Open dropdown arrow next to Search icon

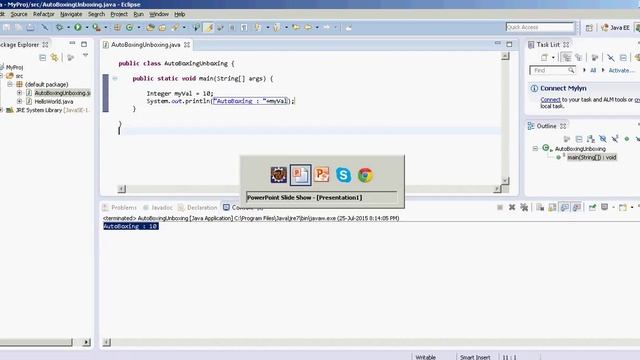tap(184, 27)
